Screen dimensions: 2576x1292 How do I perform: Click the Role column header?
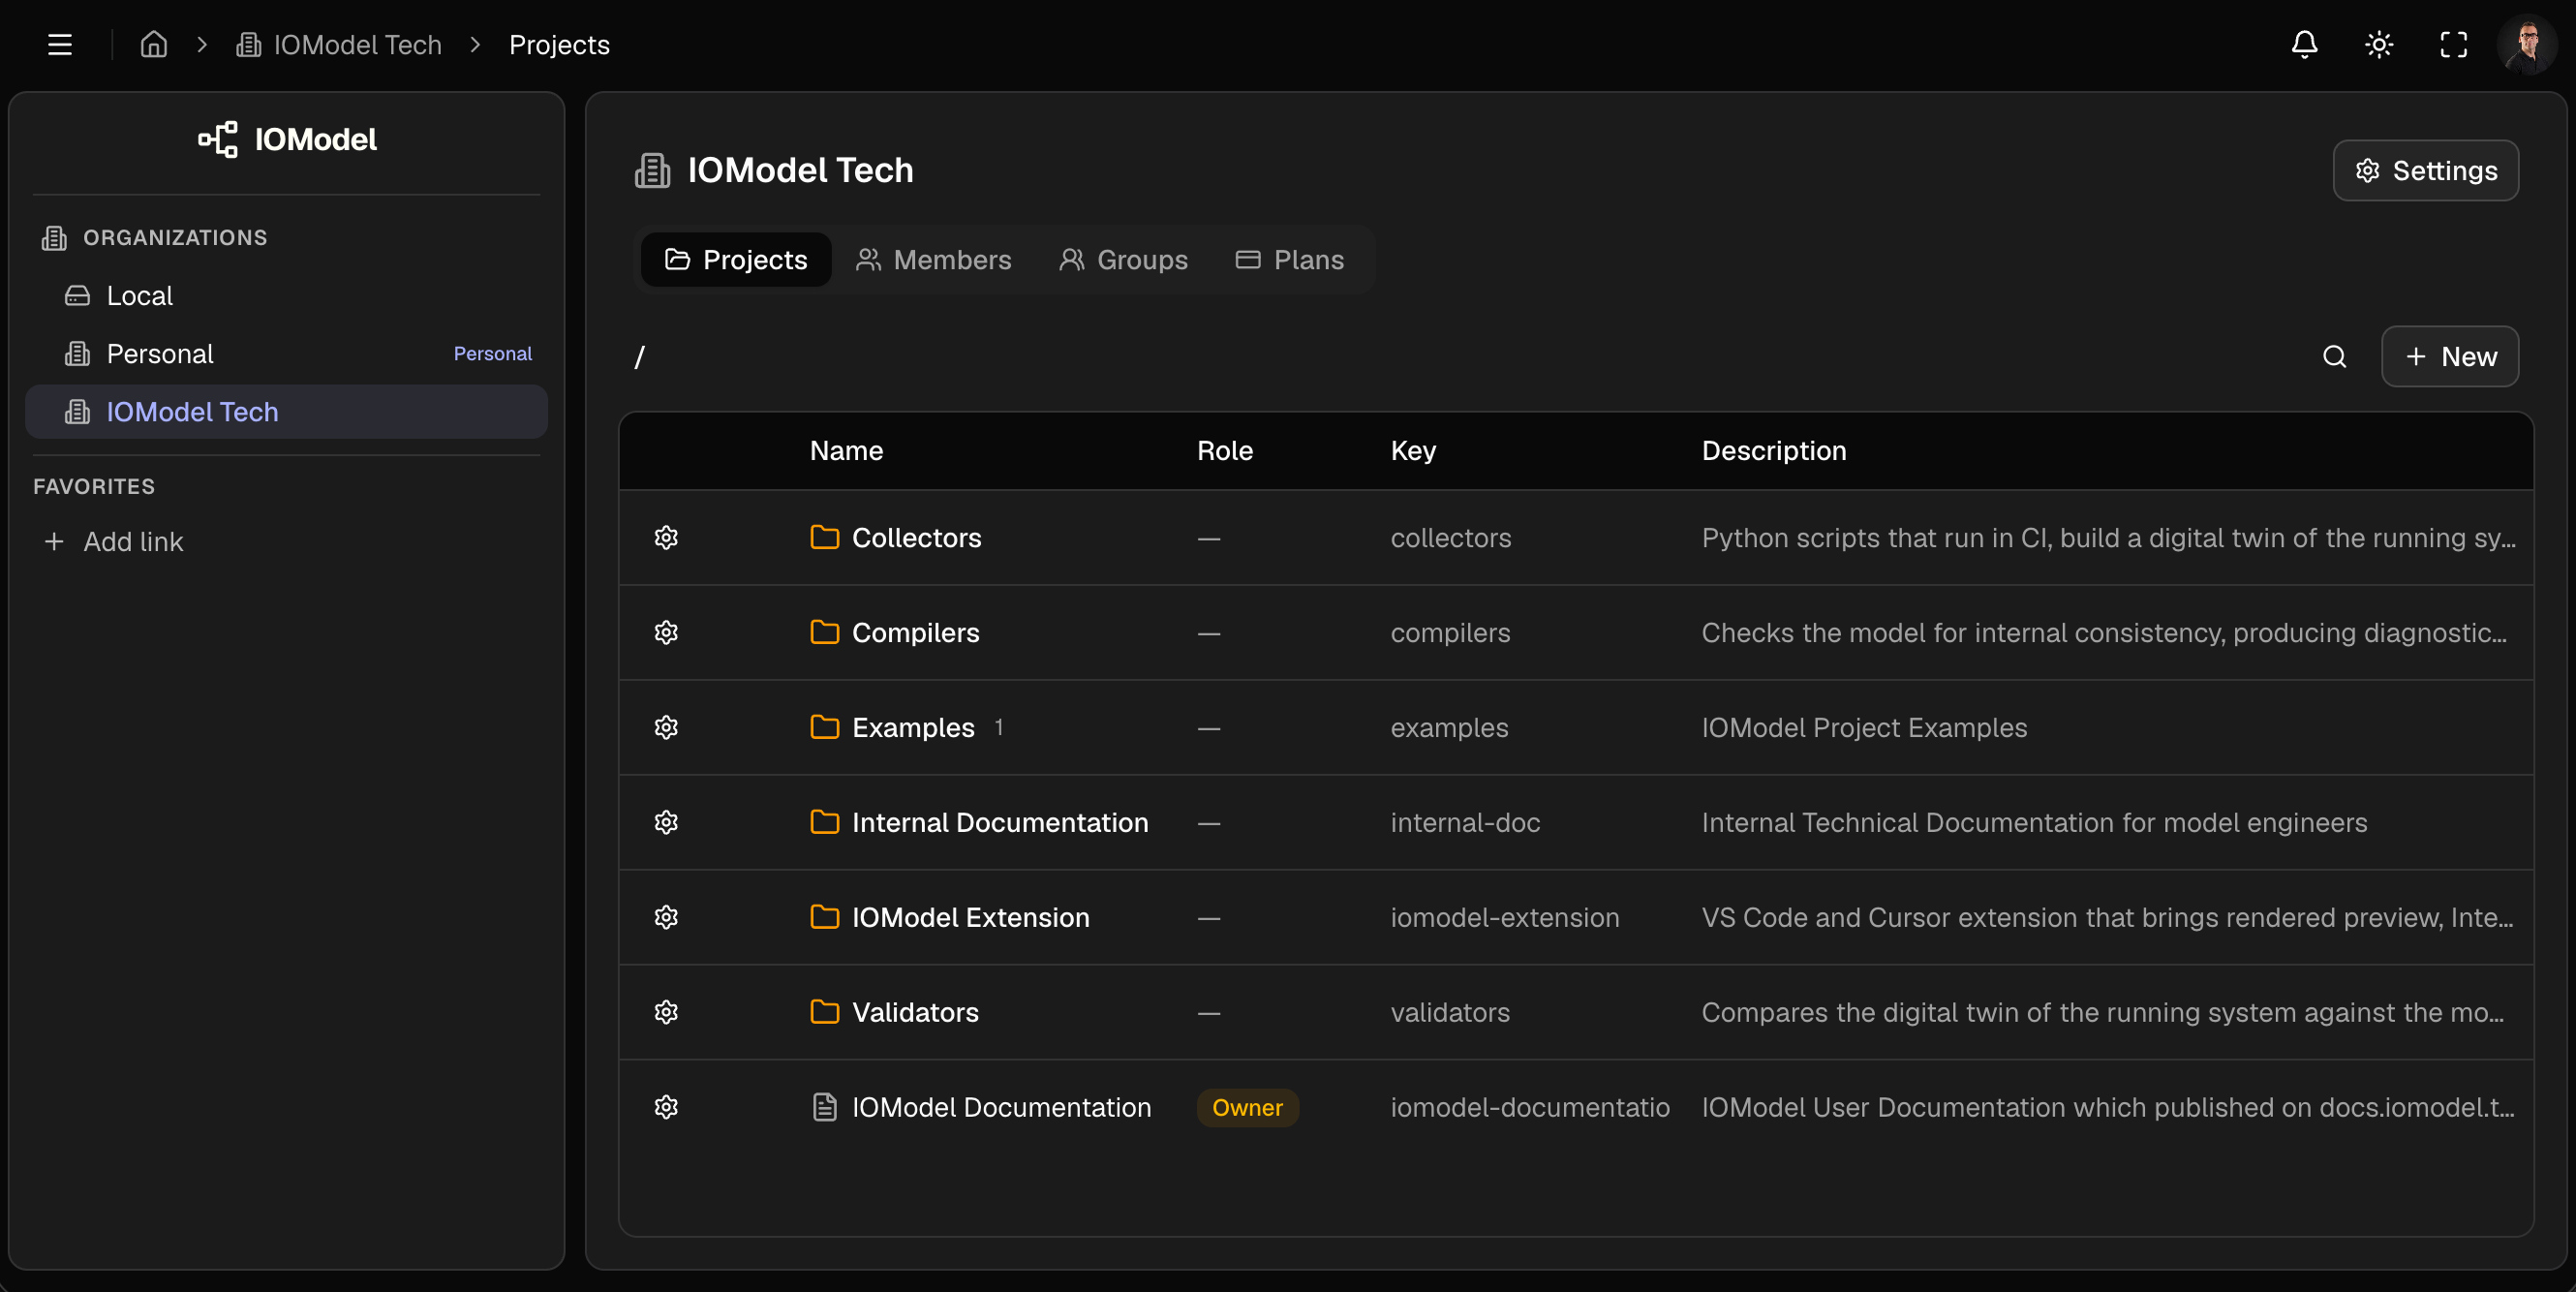[1225, 451]
